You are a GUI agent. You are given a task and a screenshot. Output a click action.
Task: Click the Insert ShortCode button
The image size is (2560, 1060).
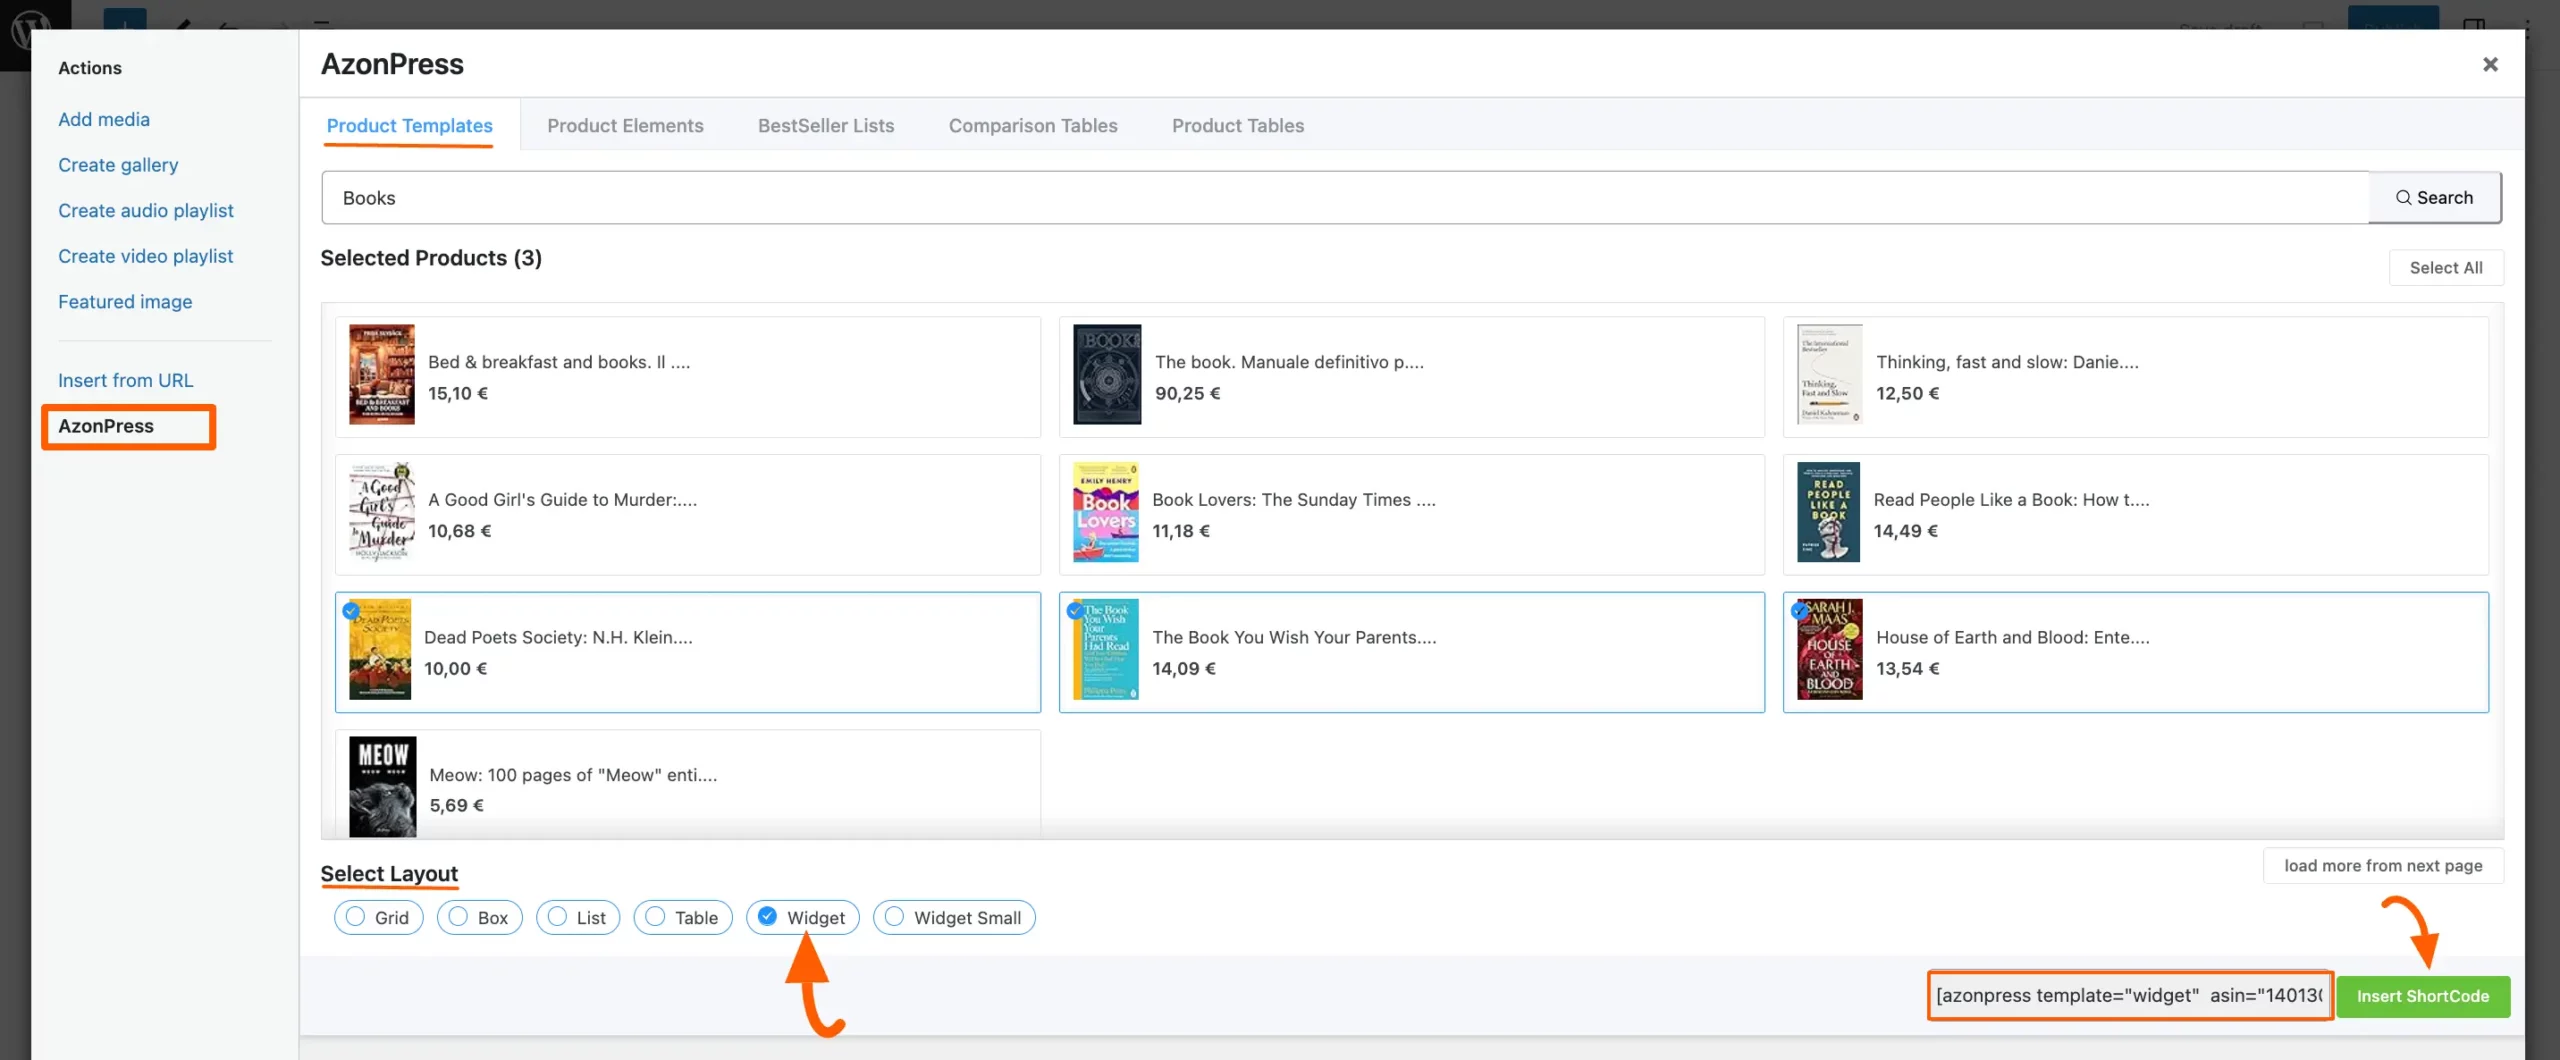point(2424,996)
